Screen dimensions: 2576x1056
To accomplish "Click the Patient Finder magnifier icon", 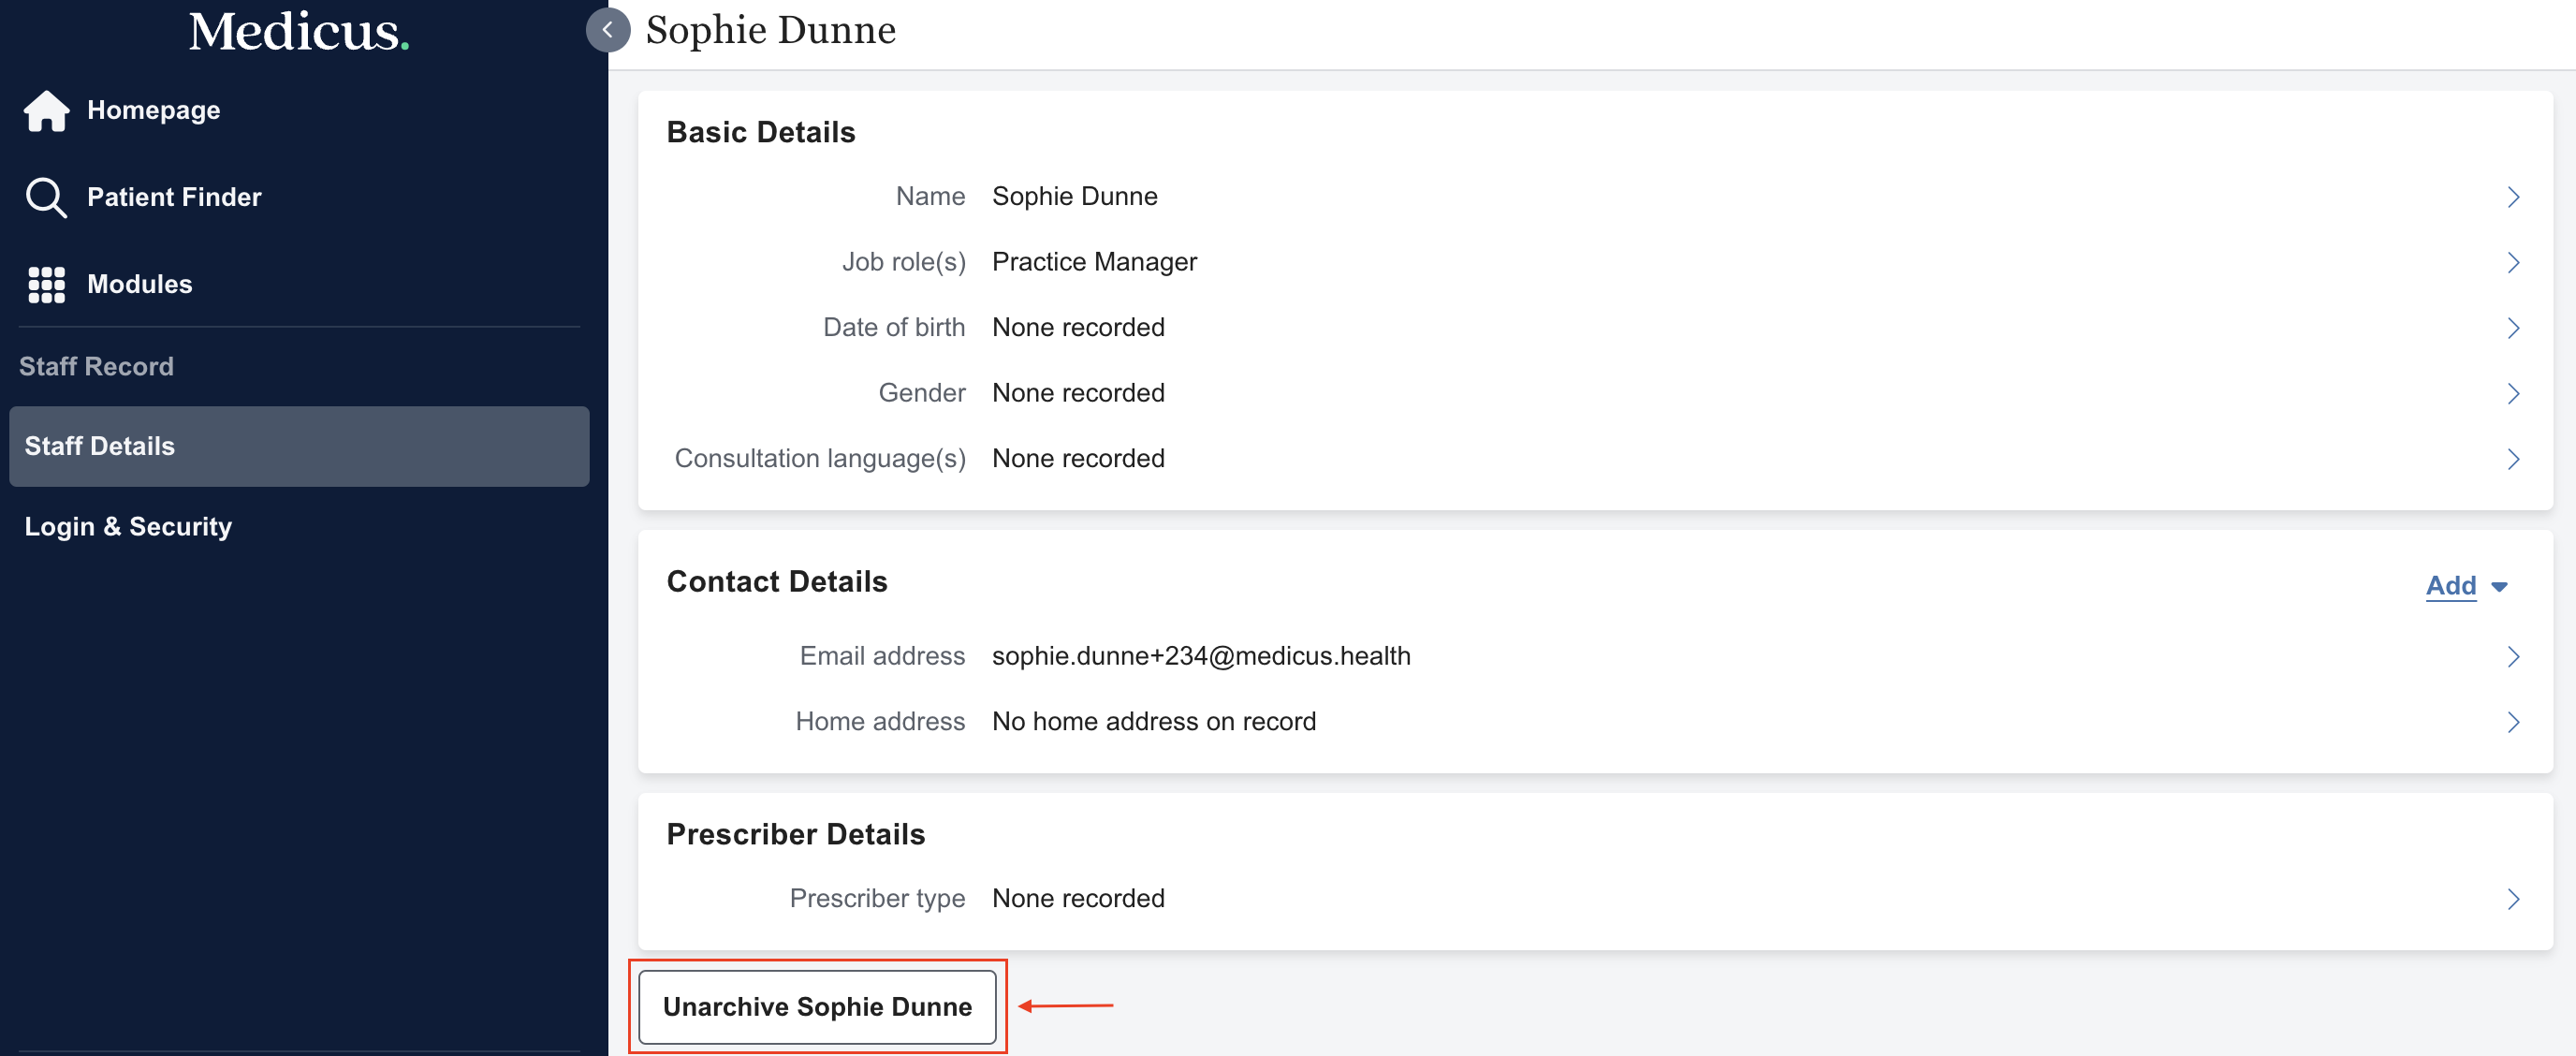I will pyautogui.click(x=46, y=197).
